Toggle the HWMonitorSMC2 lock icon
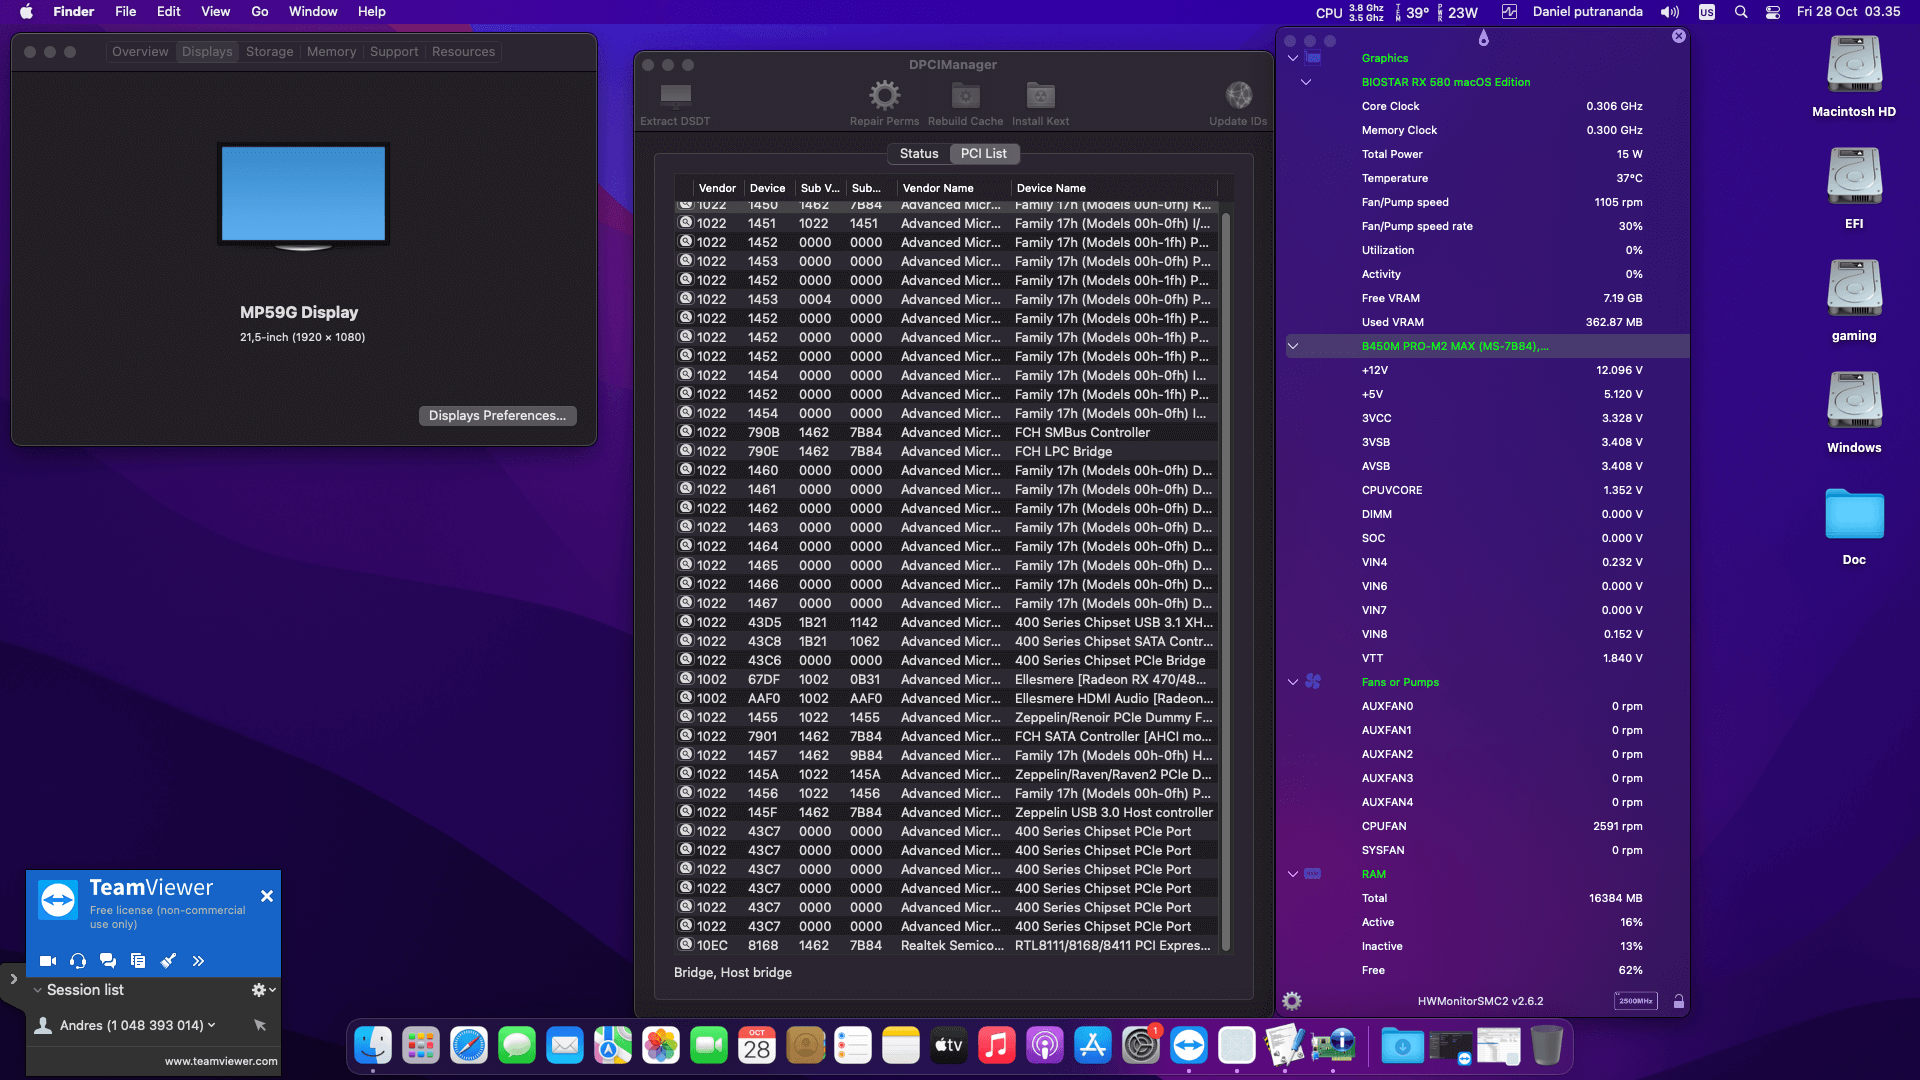The height and width of the screenshot is (1080, 1920). tap(1678, 1001)
